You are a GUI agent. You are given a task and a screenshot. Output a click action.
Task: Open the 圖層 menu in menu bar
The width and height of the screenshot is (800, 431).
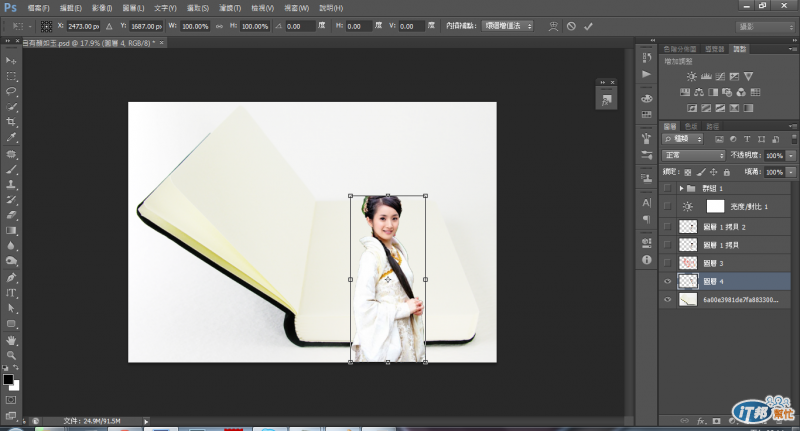(130, 7)
